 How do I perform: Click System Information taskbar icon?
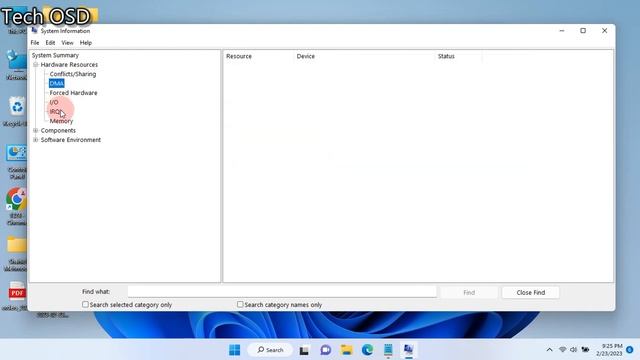[x=409, y=350]
